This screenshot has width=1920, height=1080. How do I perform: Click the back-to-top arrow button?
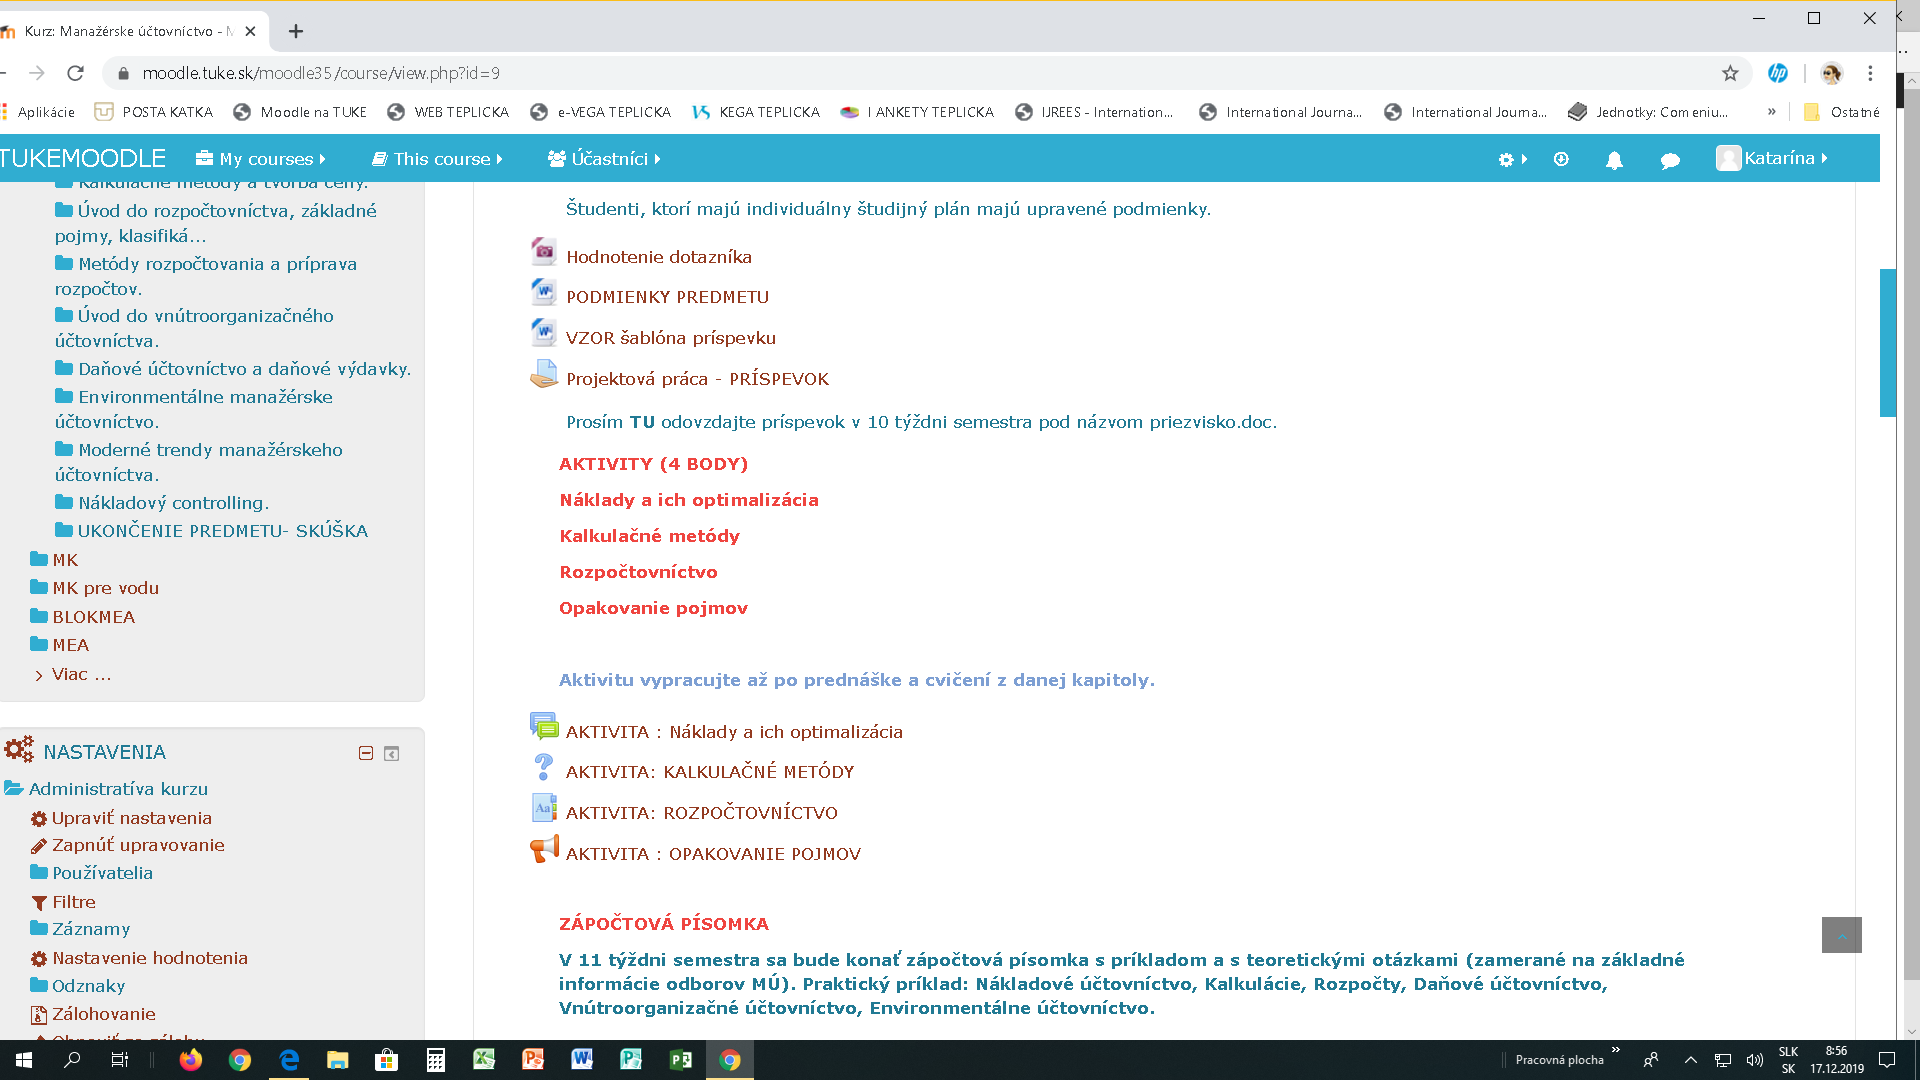1841,935
